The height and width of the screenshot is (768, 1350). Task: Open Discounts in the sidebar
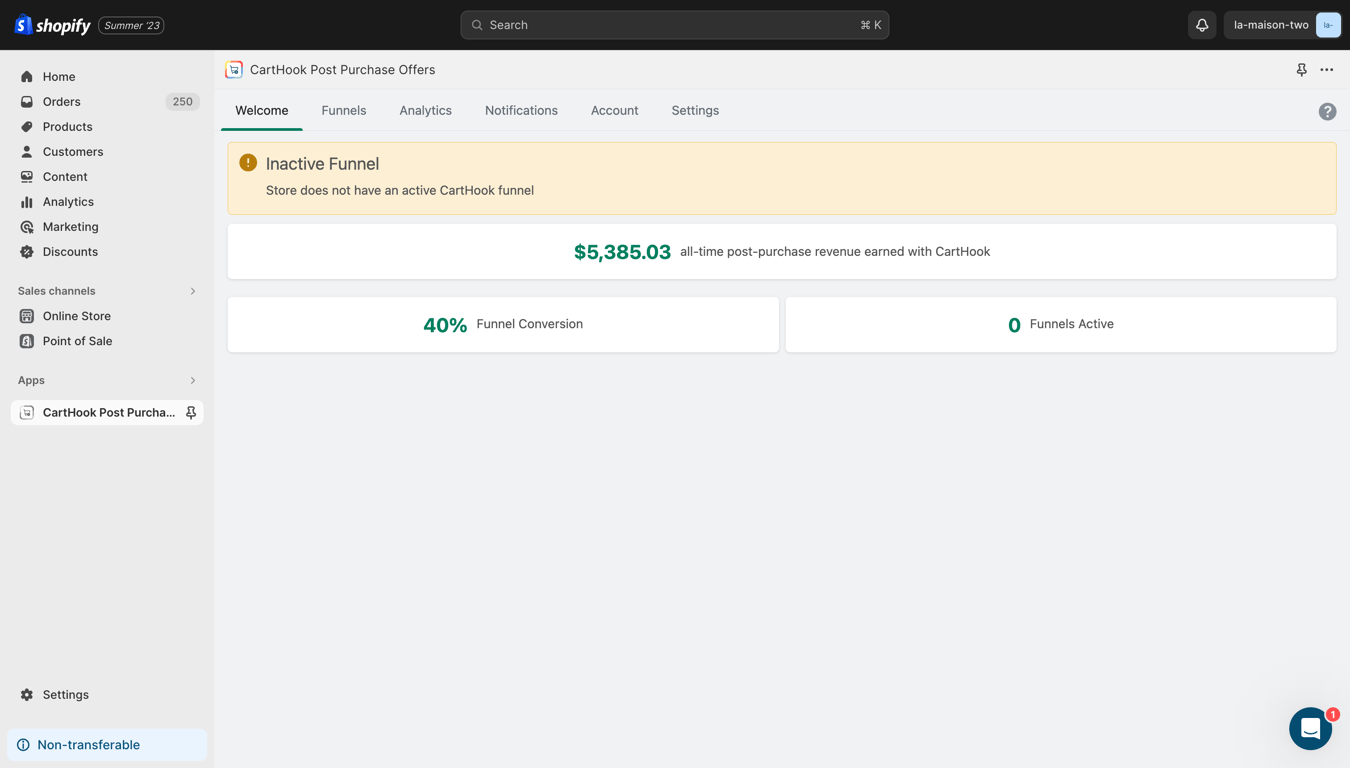coord(70,252)
